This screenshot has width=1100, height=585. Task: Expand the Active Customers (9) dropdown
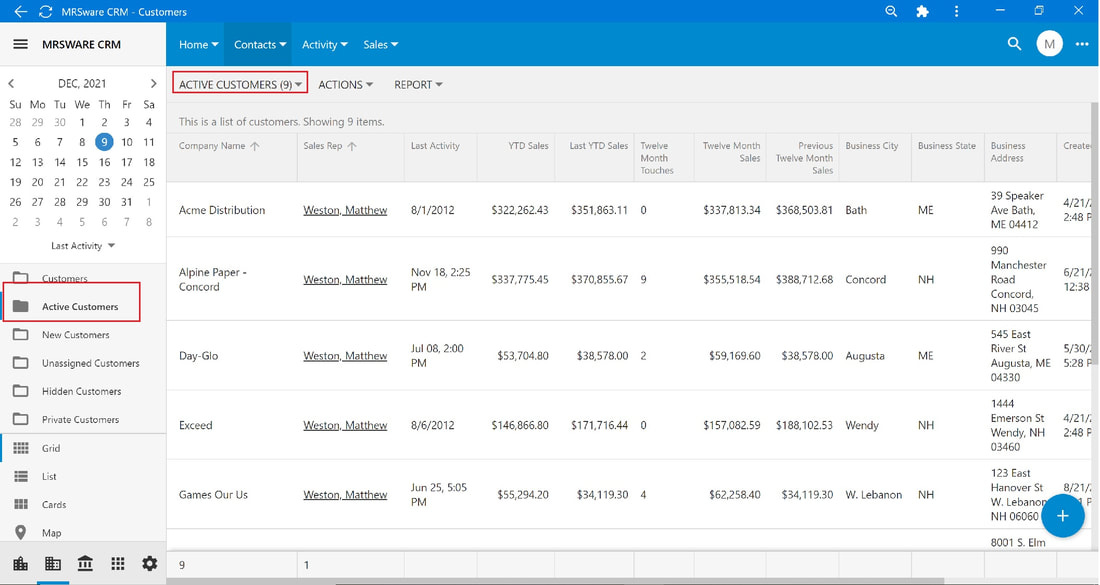point(241,84)
